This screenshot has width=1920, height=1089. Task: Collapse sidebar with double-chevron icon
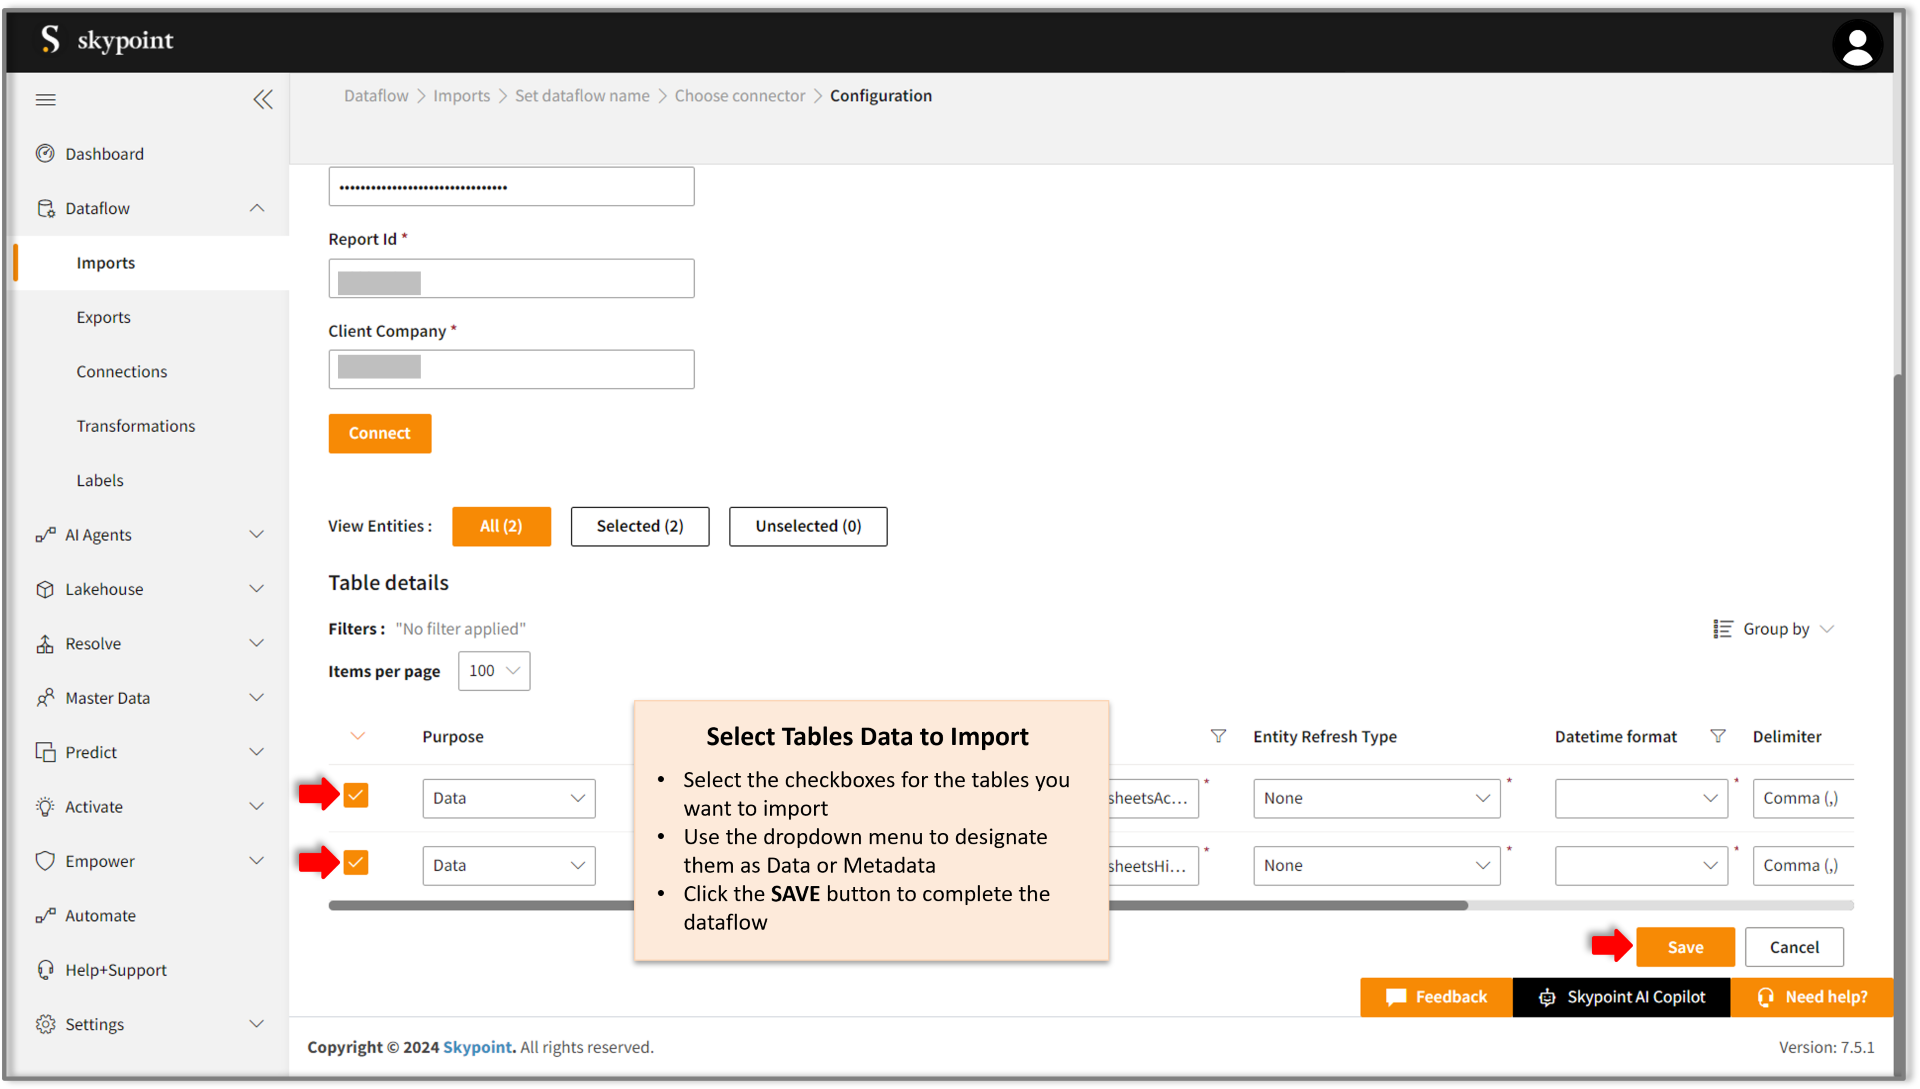tap(263, 99)
